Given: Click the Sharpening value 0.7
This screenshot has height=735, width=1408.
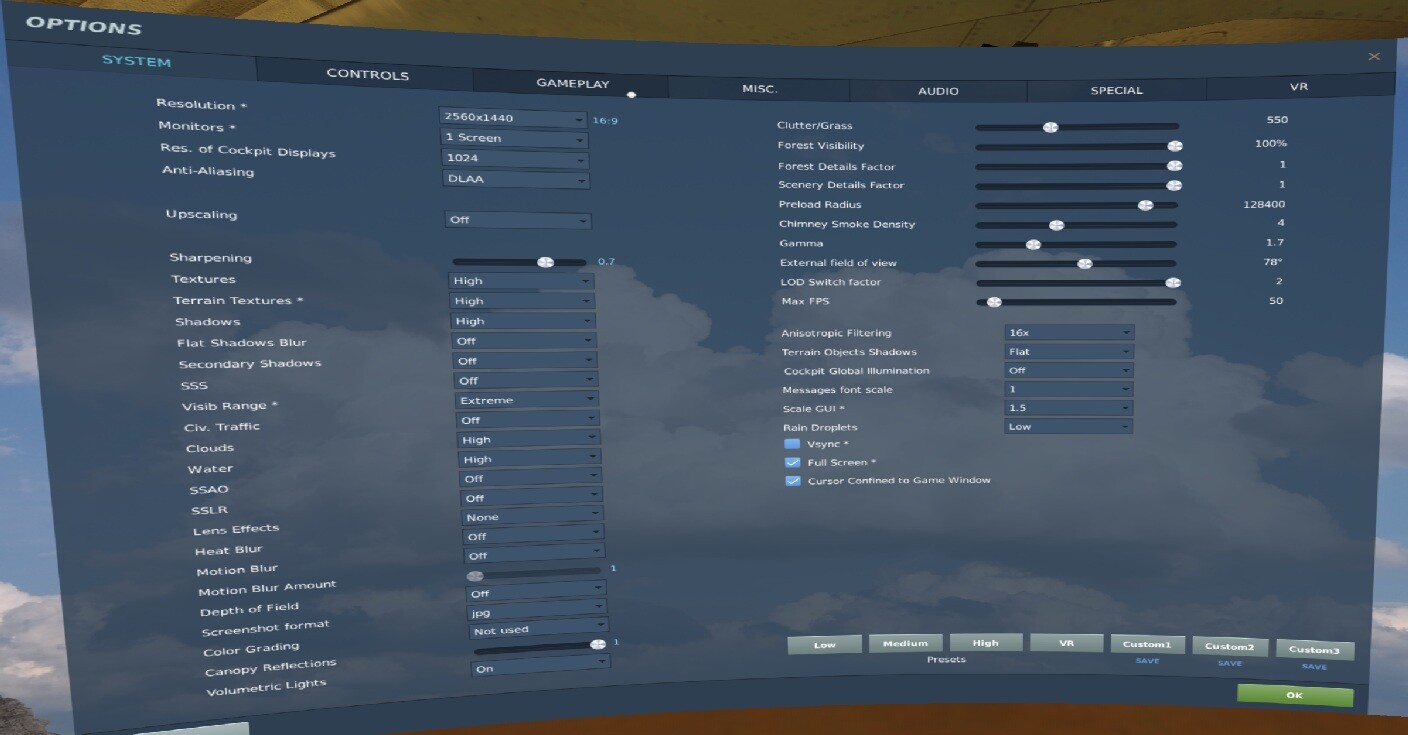Looking at the screenshot, I should [x=606, y=262].
